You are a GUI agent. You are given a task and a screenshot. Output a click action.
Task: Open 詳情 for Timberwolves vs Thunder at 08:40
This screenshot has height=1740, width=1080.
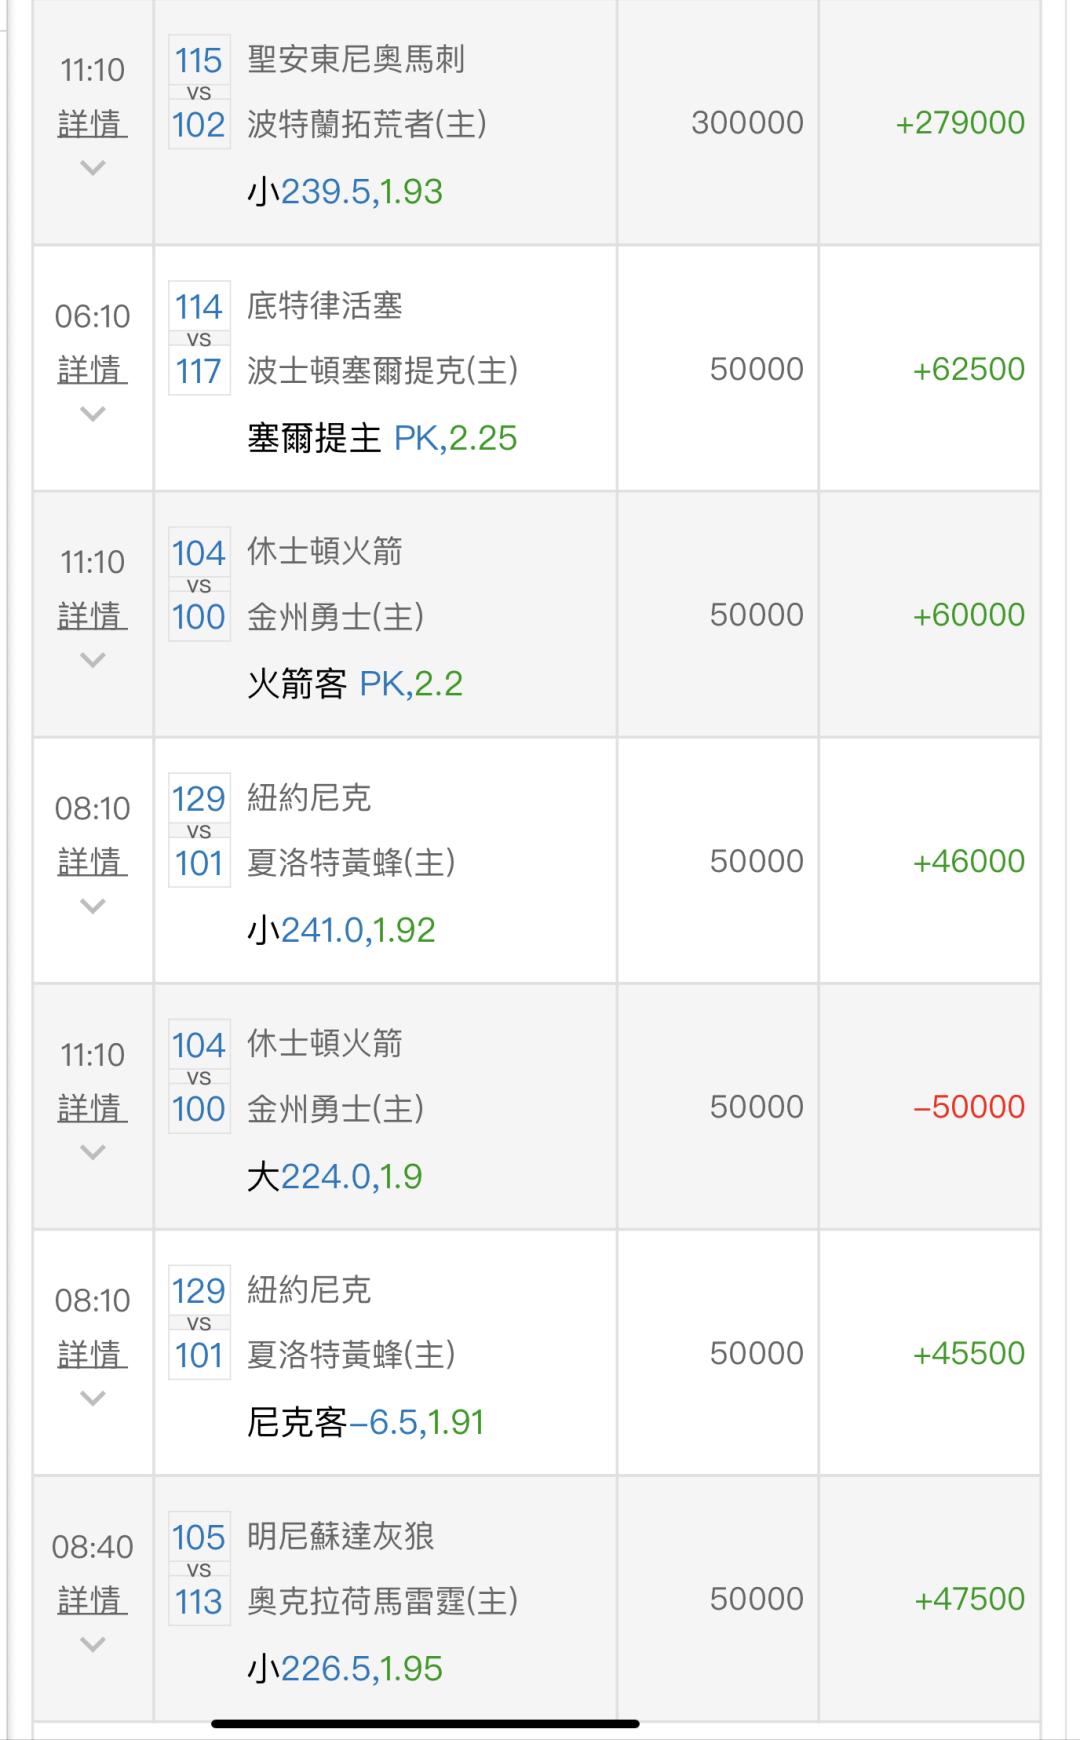92,1600
